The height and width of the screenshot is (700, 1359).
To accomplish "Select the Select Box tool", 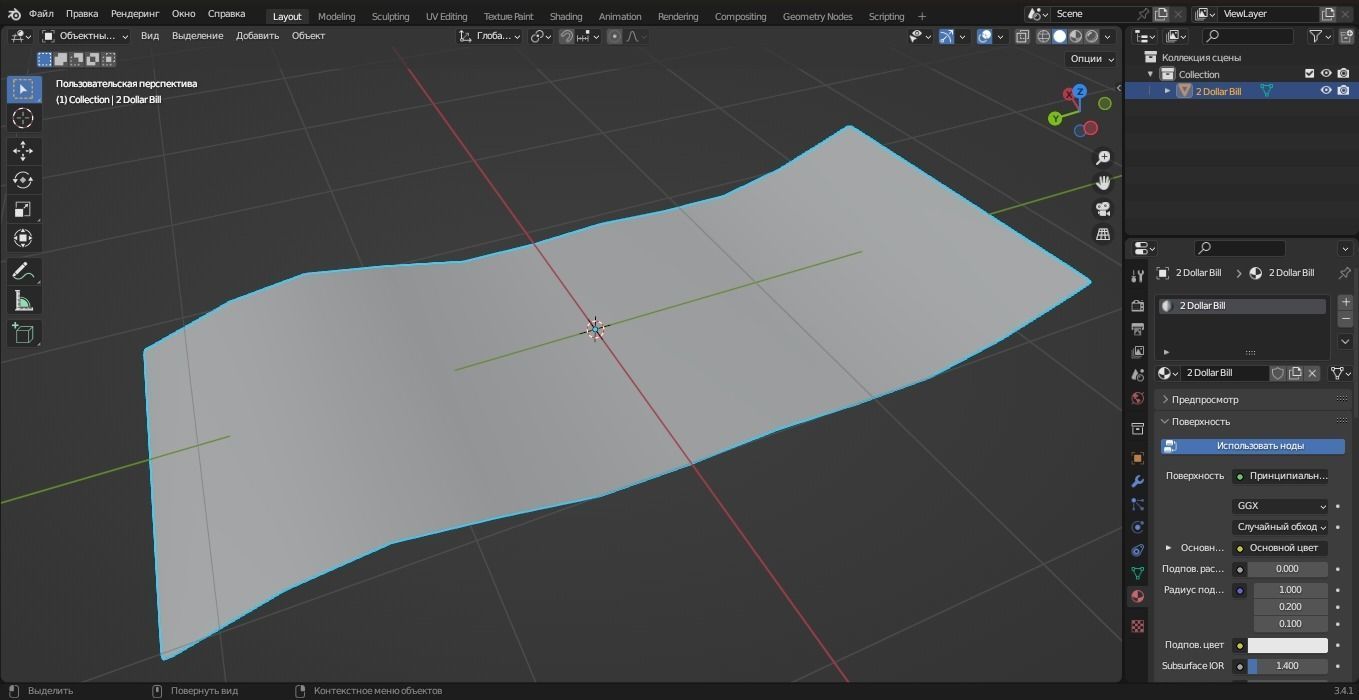I will pyautogui.click(x=23, y=89).
